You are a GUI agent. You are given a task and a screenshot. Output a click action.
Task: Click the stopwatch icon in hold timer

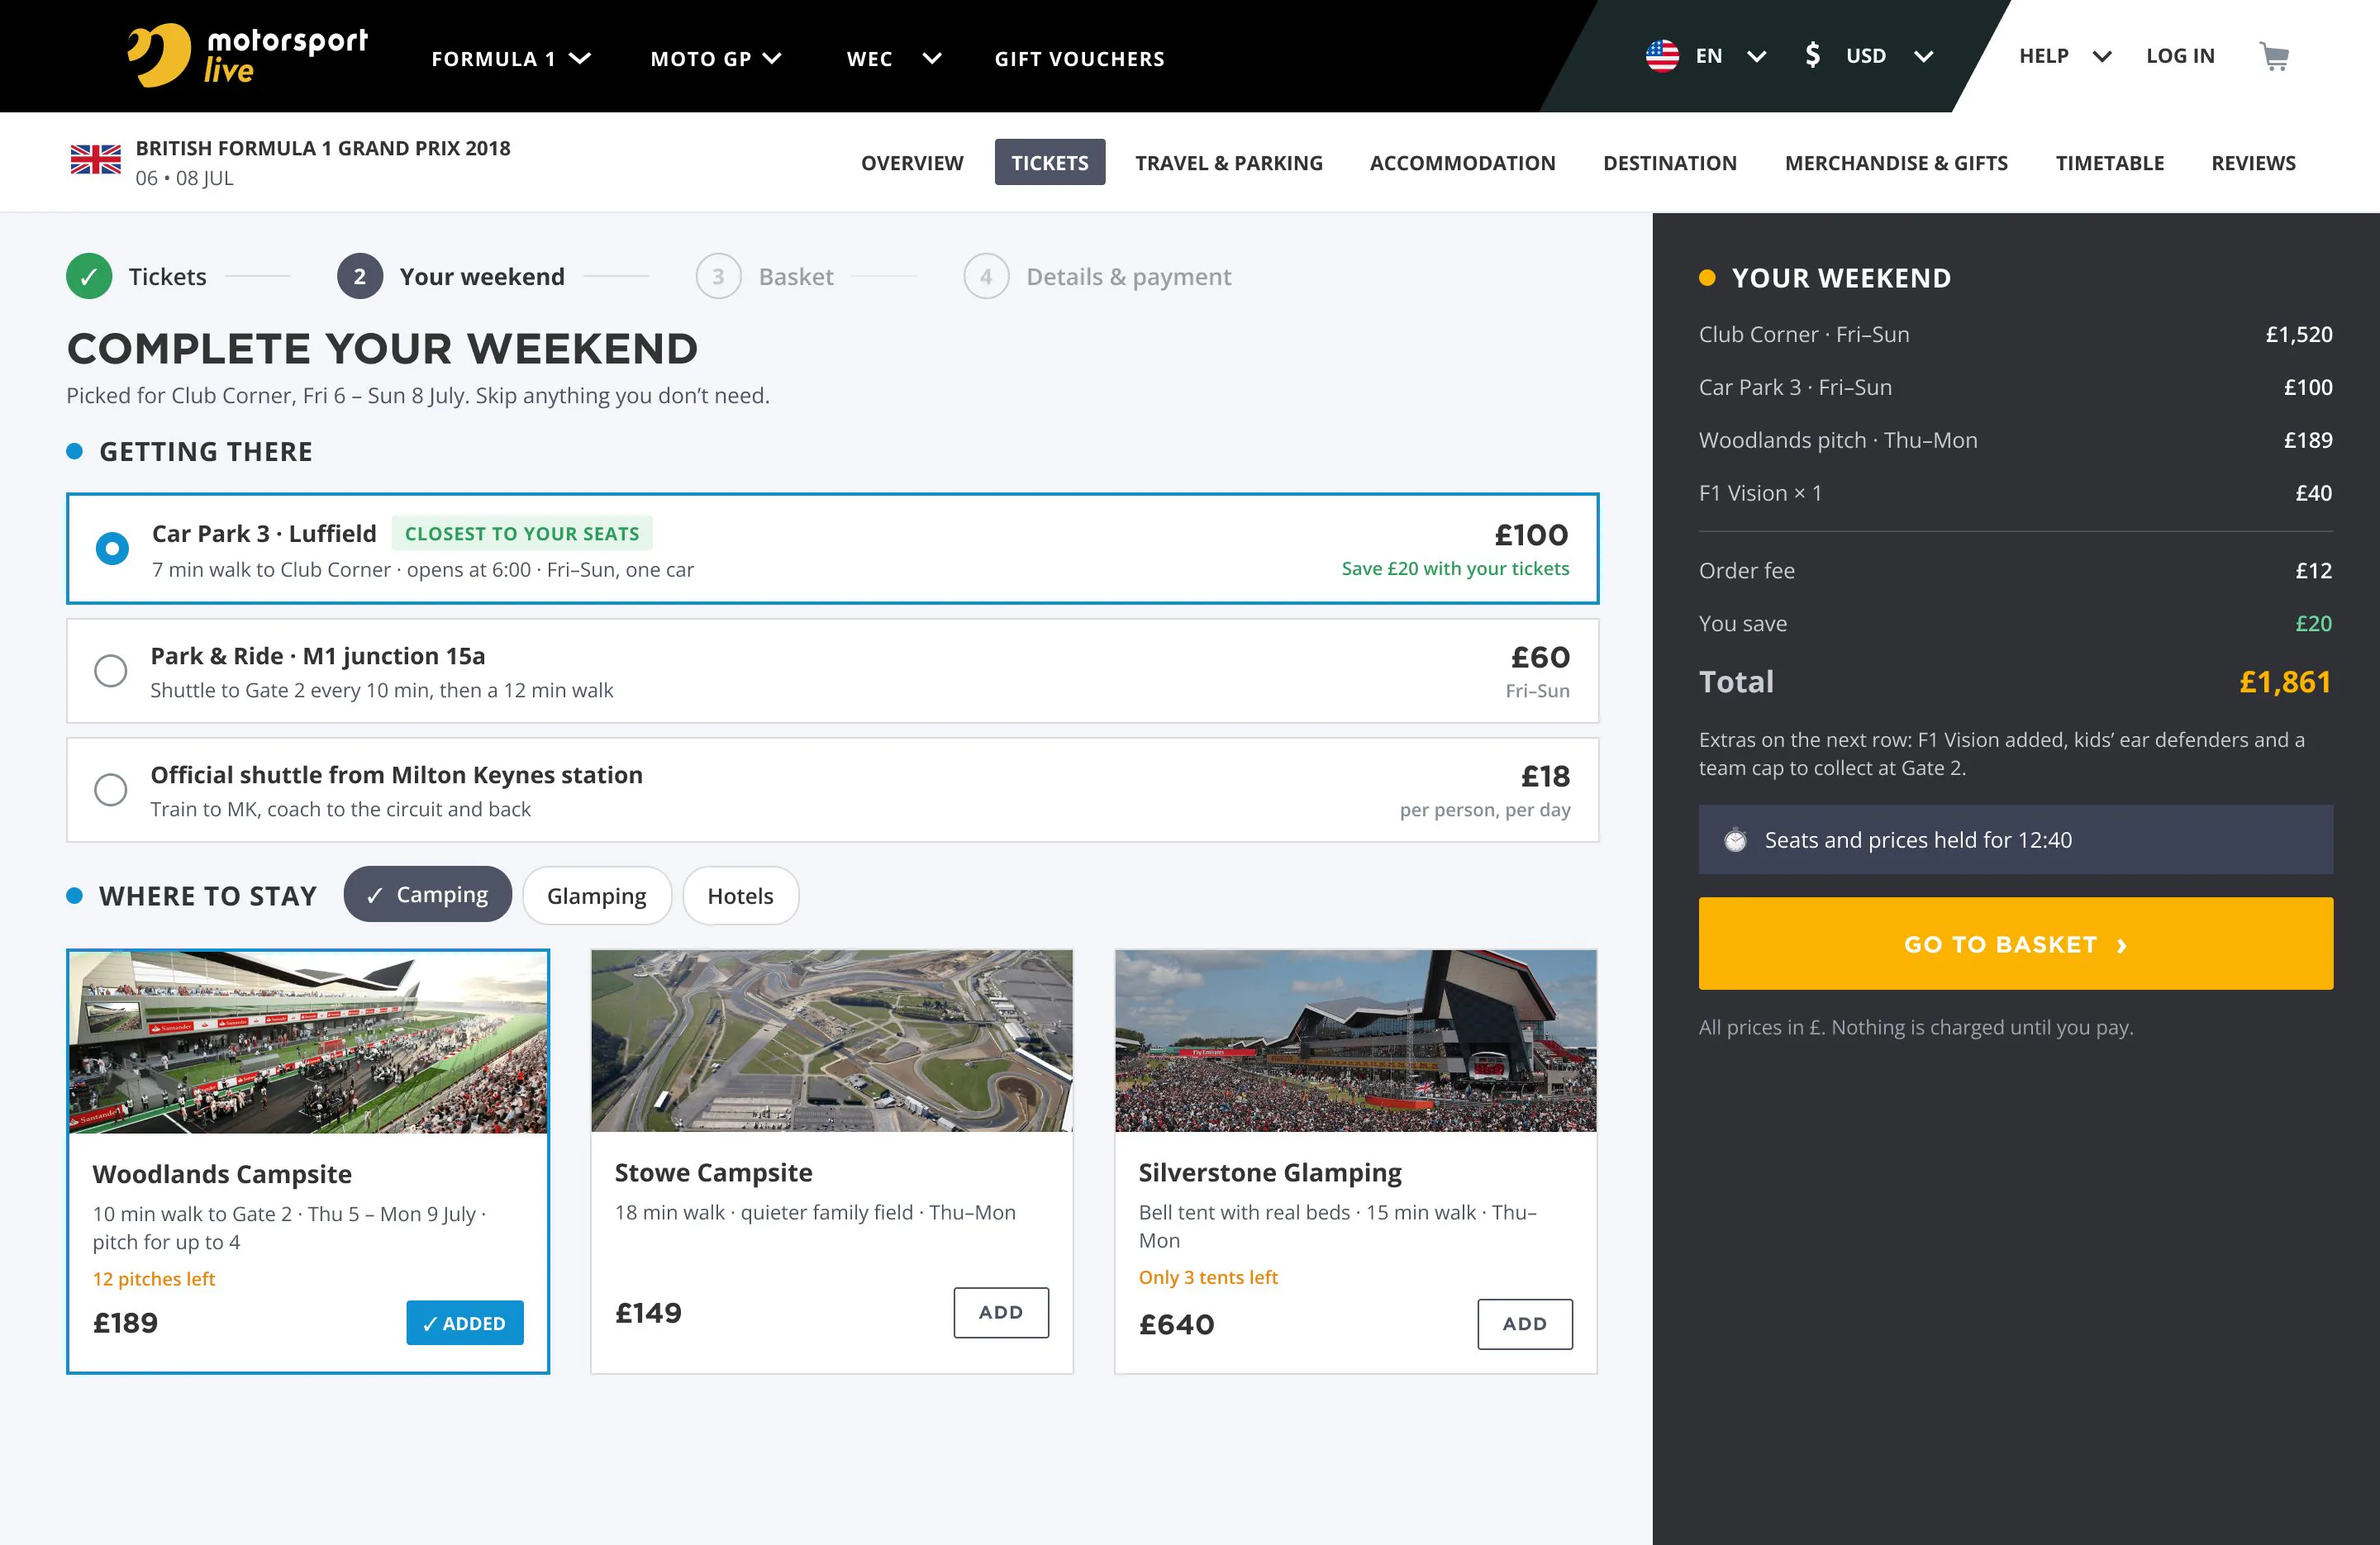1735,840
